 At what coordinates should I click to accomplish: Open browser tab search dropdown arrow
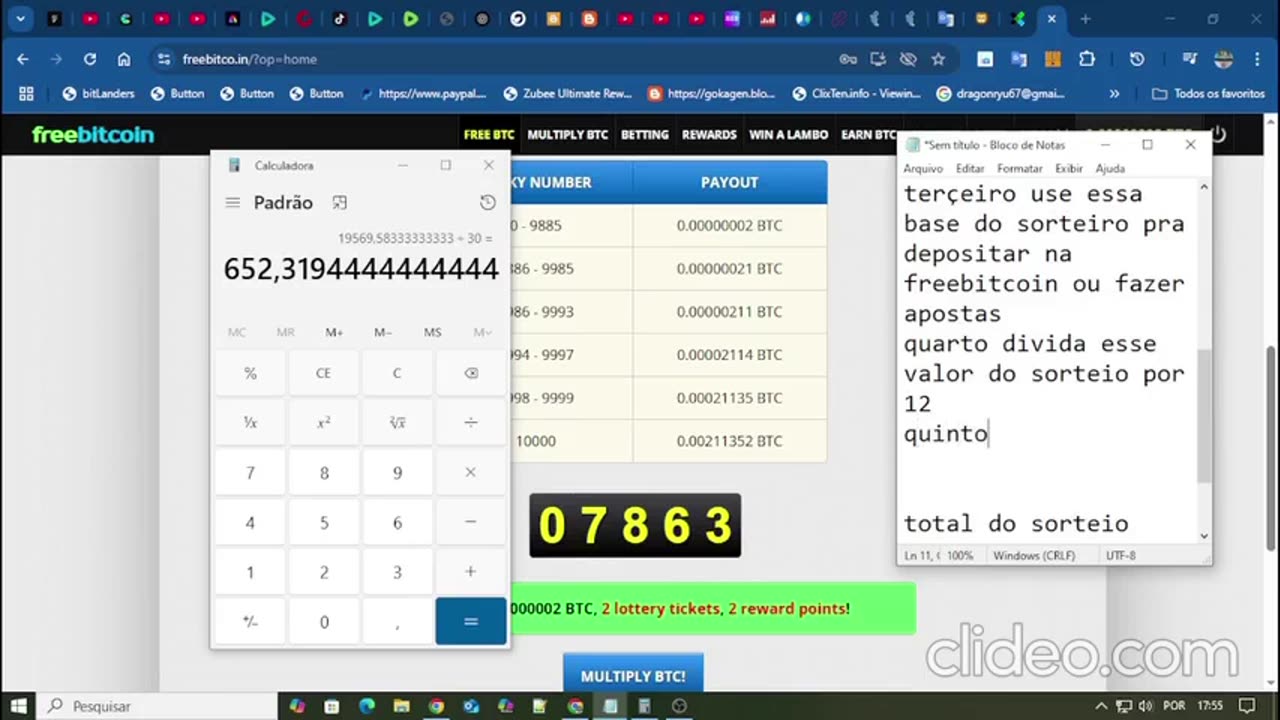[20, 18]
